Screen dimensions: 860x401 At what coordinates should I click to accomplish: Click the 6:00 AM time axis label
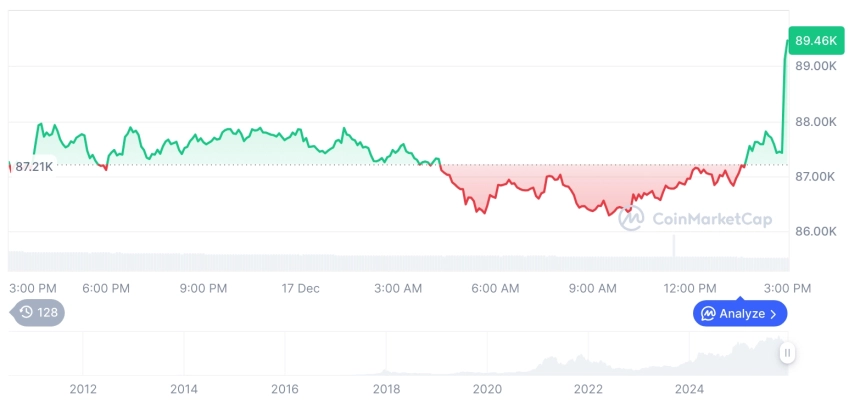click(x=495, y=288)
